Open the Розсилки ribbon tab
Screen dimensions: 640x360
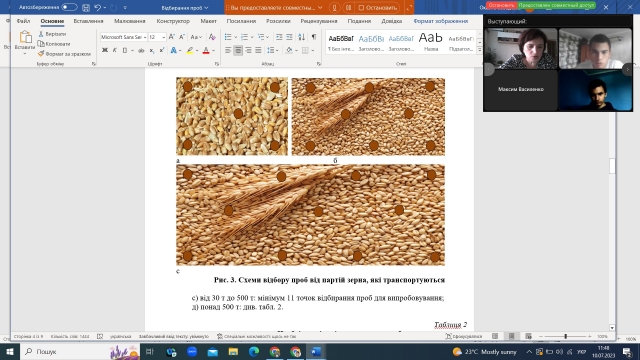(278, 21)
